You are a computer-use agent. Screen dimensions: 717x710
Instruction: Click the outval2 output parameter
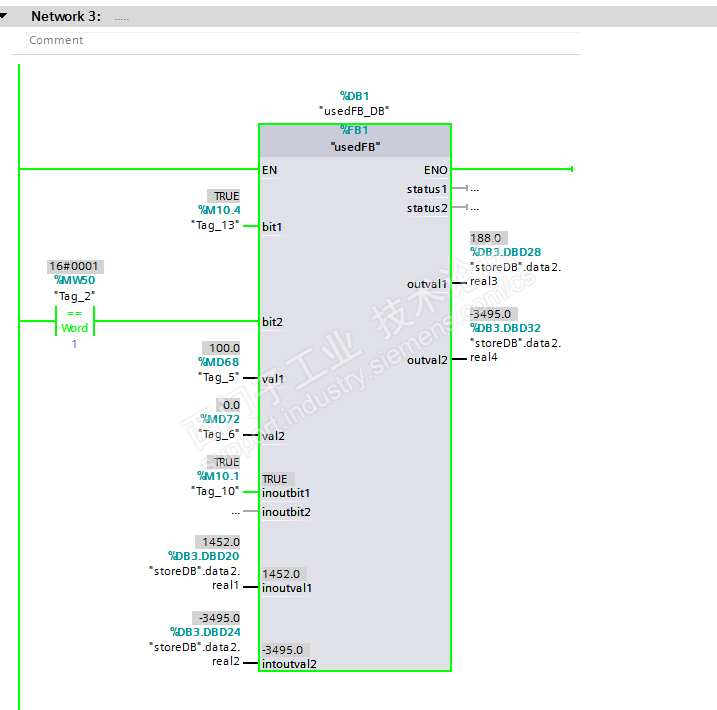[427, 360]
